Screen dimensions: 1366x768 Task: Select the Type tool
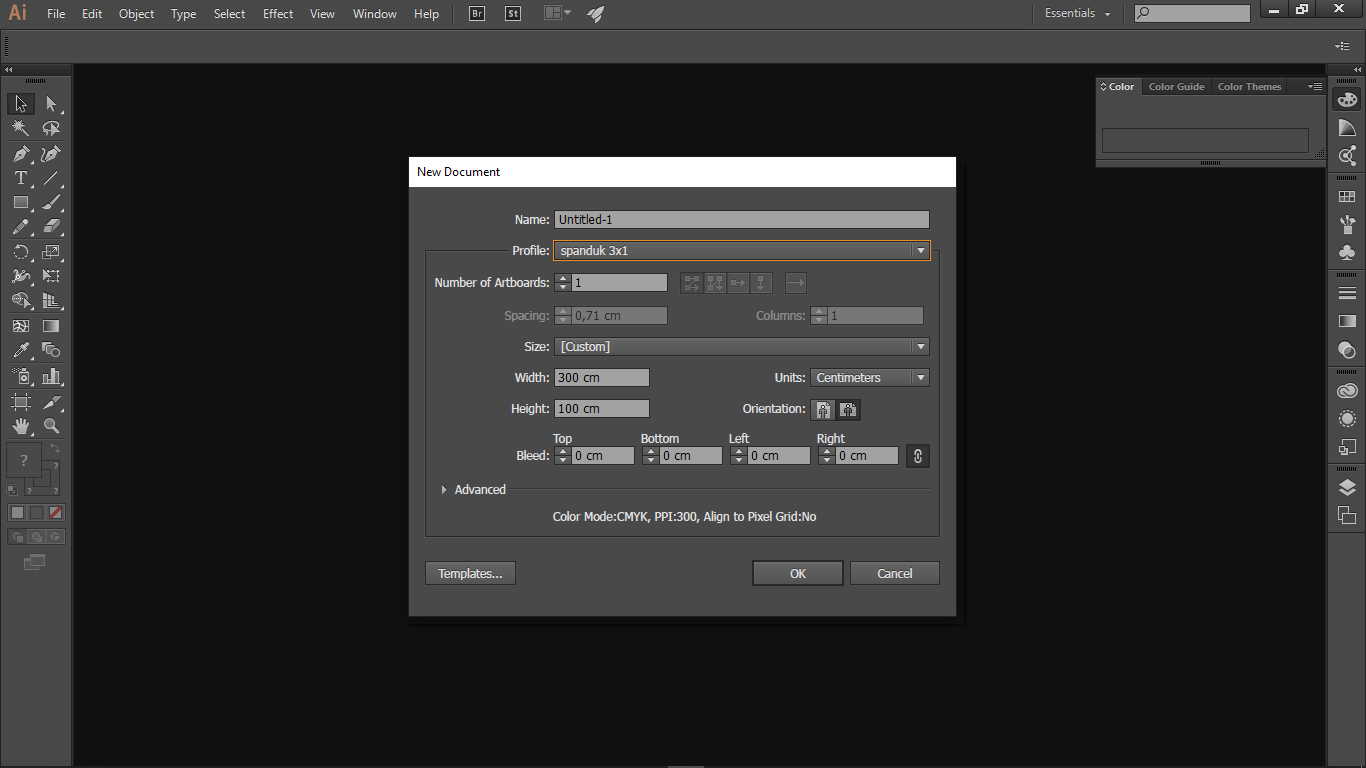[x=20, y=178]
